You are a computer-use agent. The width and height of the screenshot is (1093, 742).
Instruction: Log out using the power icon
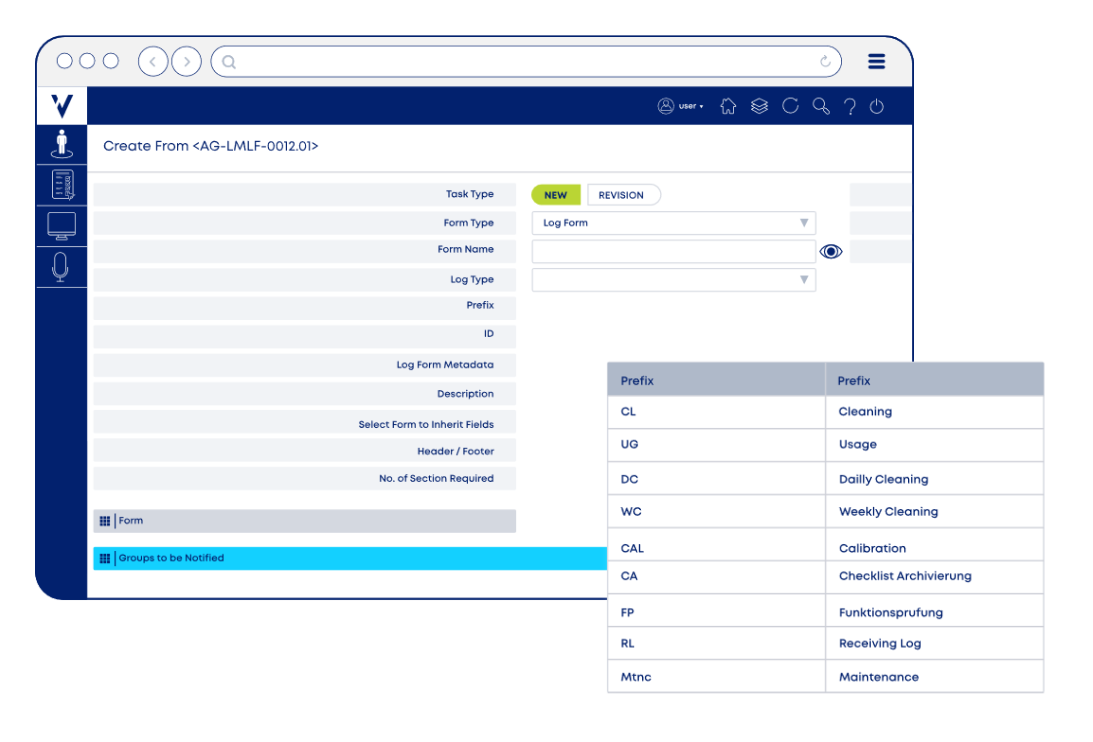click(876, 105)
